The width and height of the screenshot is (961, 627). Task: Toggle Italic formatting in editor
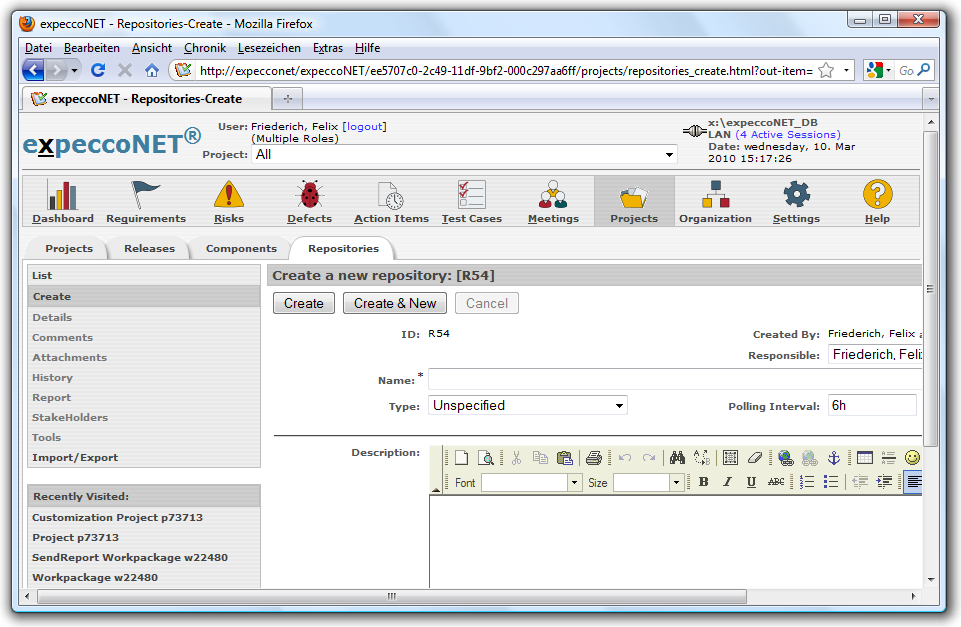(x=727, y=482)
